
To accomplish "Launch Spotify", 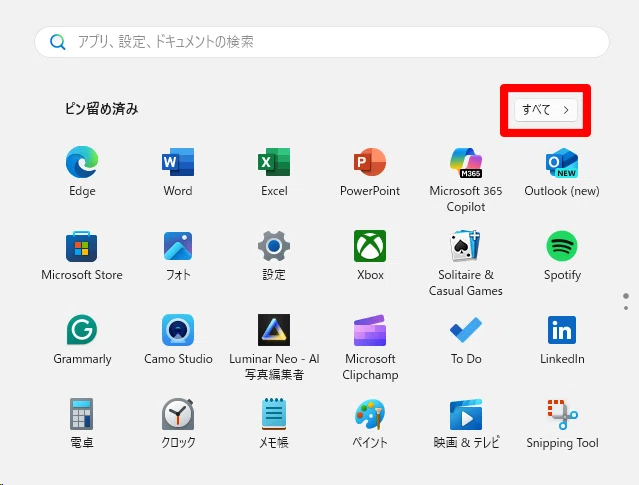I will 562,246.
